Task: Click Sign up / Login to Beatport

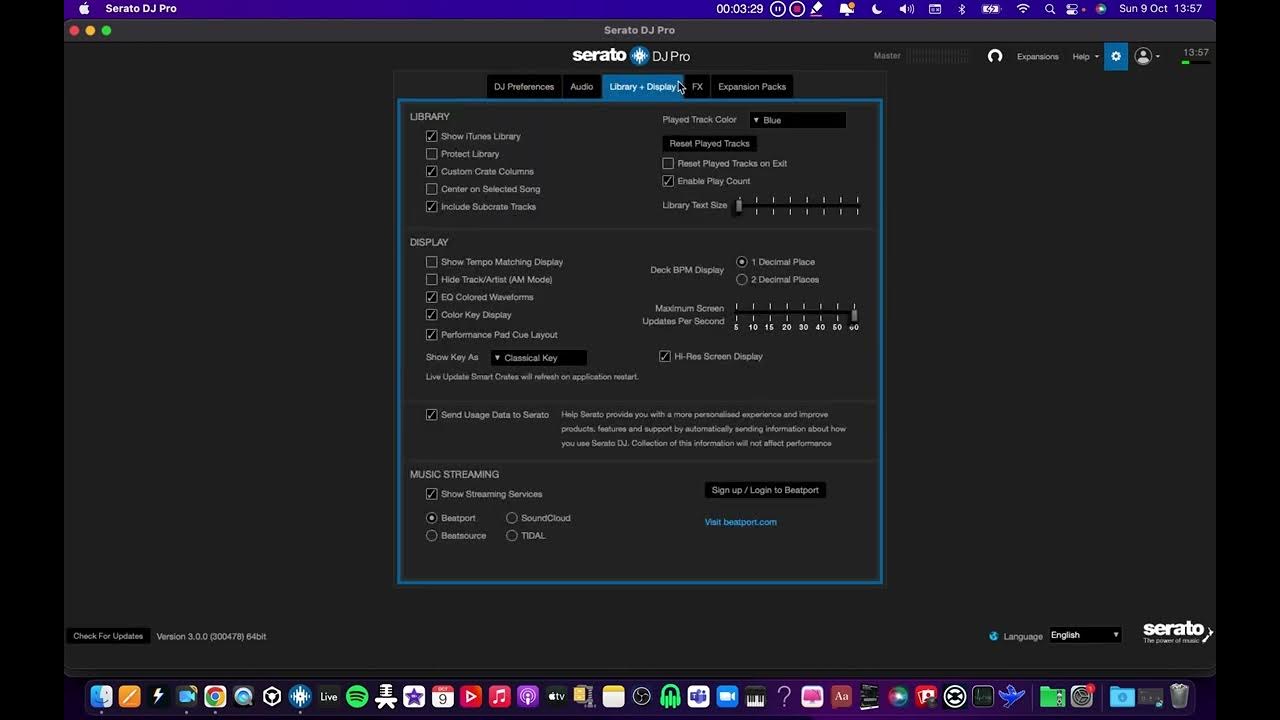Action: [765, 490]
